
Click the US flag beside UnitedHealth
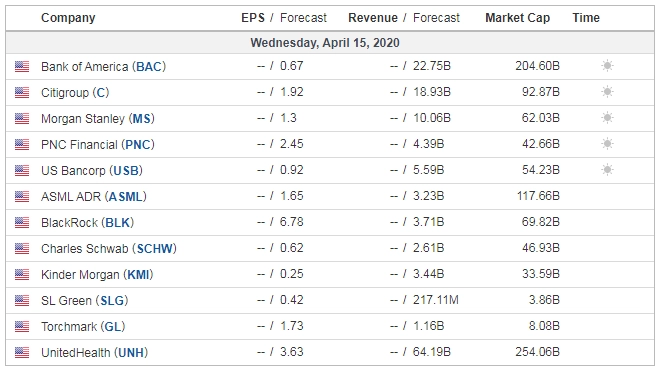click(x=22, y=353)
